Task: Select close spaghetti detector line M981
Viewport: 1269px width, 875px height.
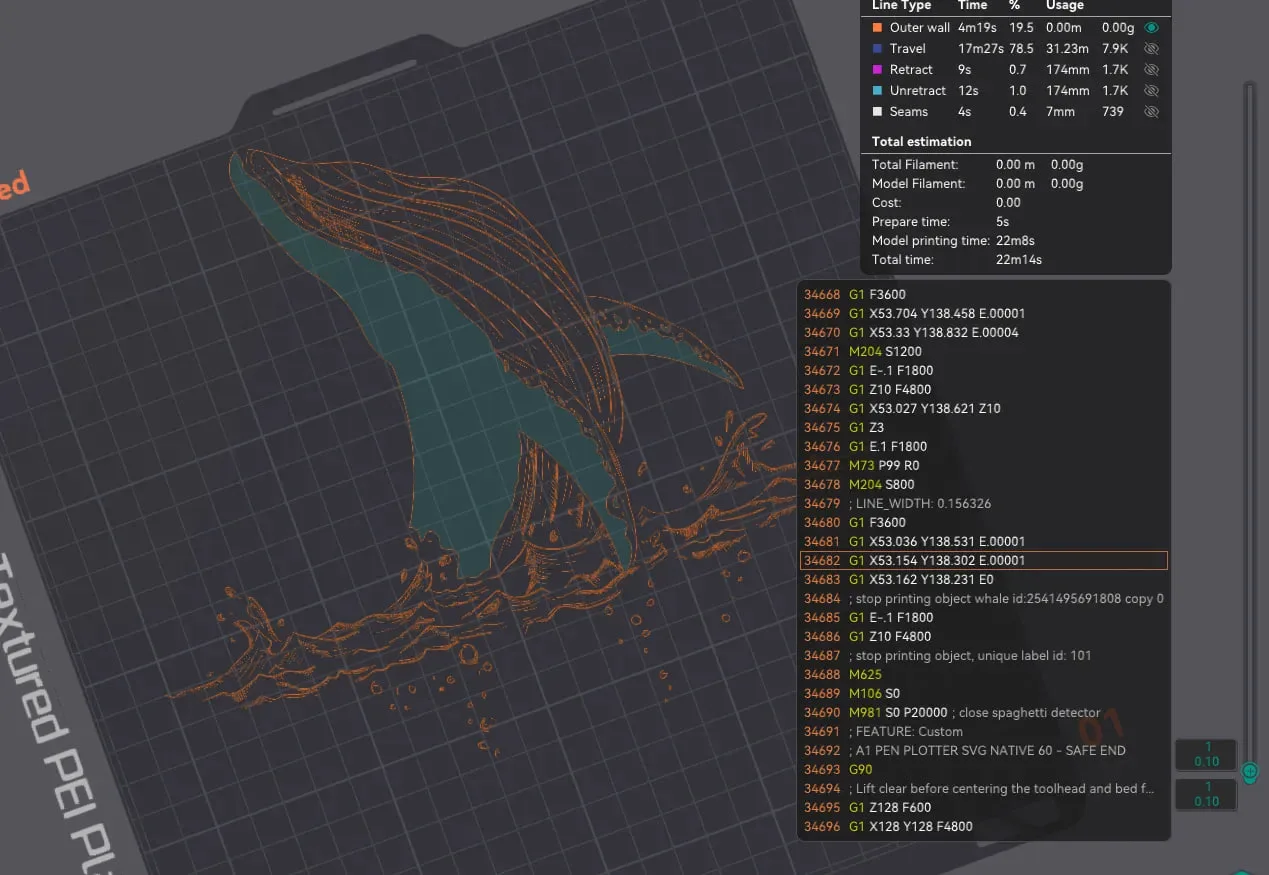Action: tap(983, 713)
